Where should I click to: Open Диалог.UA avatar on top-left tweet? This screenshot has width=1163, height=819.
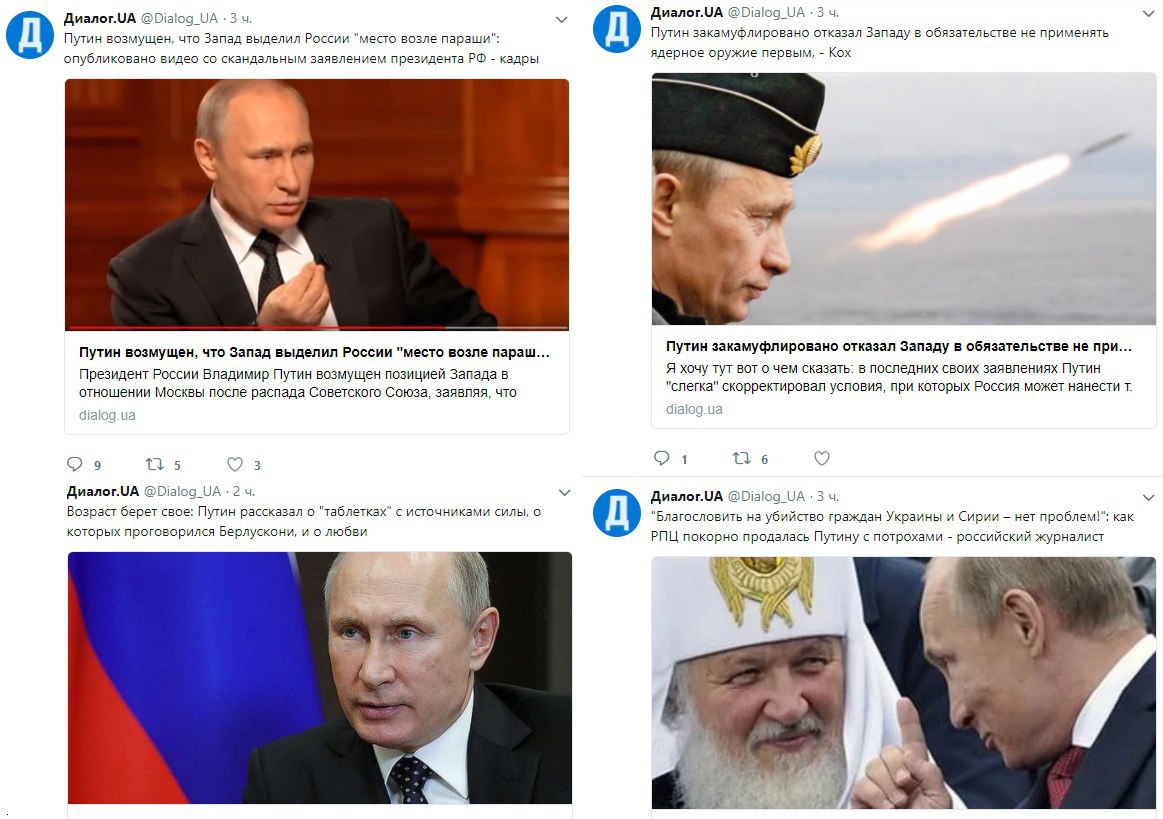[30, 34]
